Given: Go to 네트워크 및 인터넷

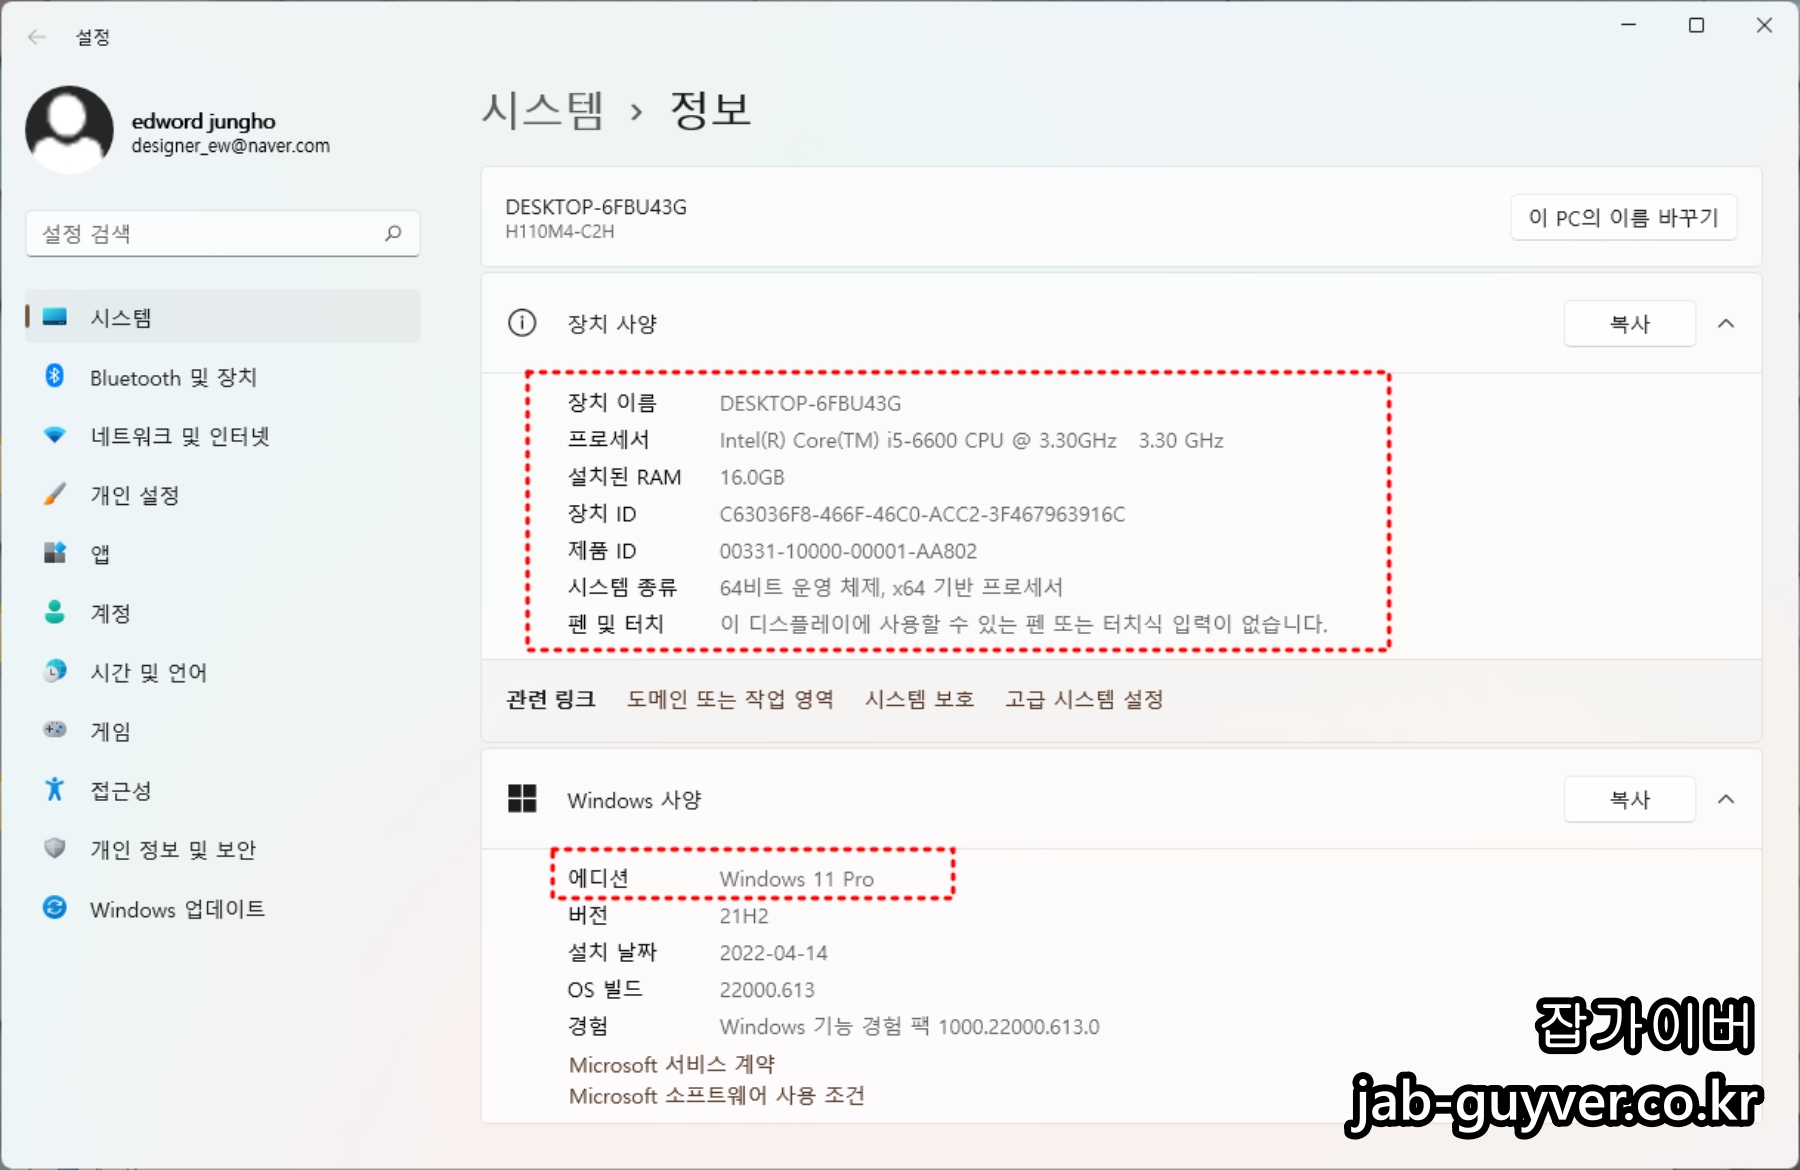Looking at the screenshot, I should [x=223, y=436].
